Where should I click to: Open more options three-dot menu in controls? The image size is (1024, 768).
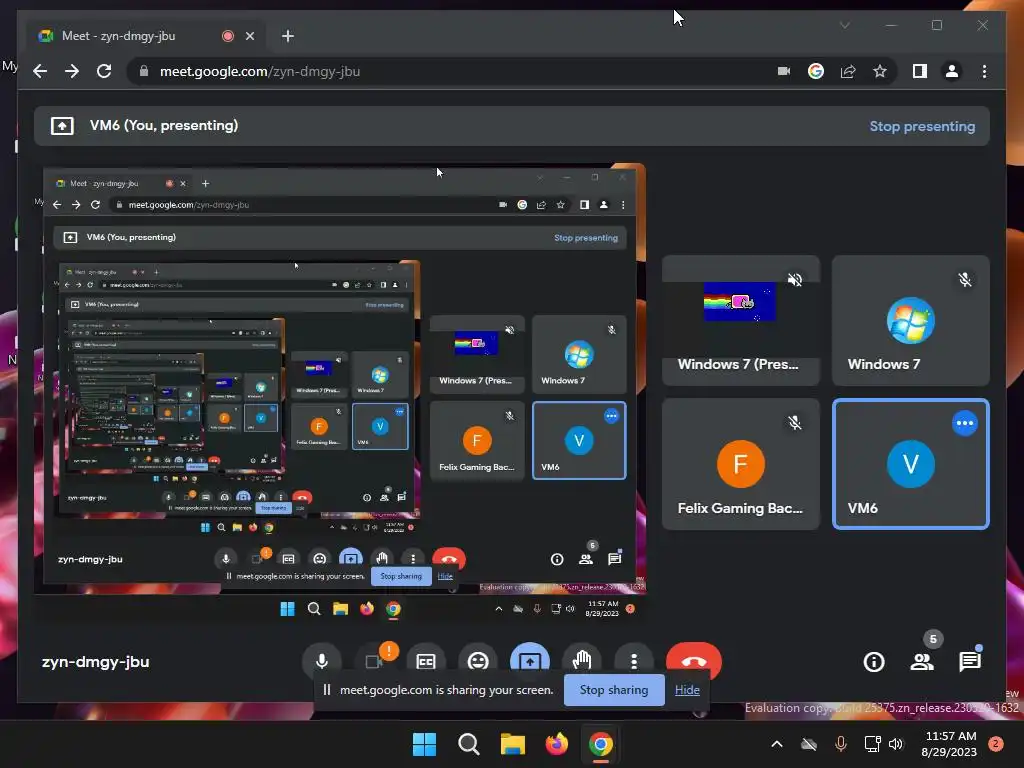(633, 662)
